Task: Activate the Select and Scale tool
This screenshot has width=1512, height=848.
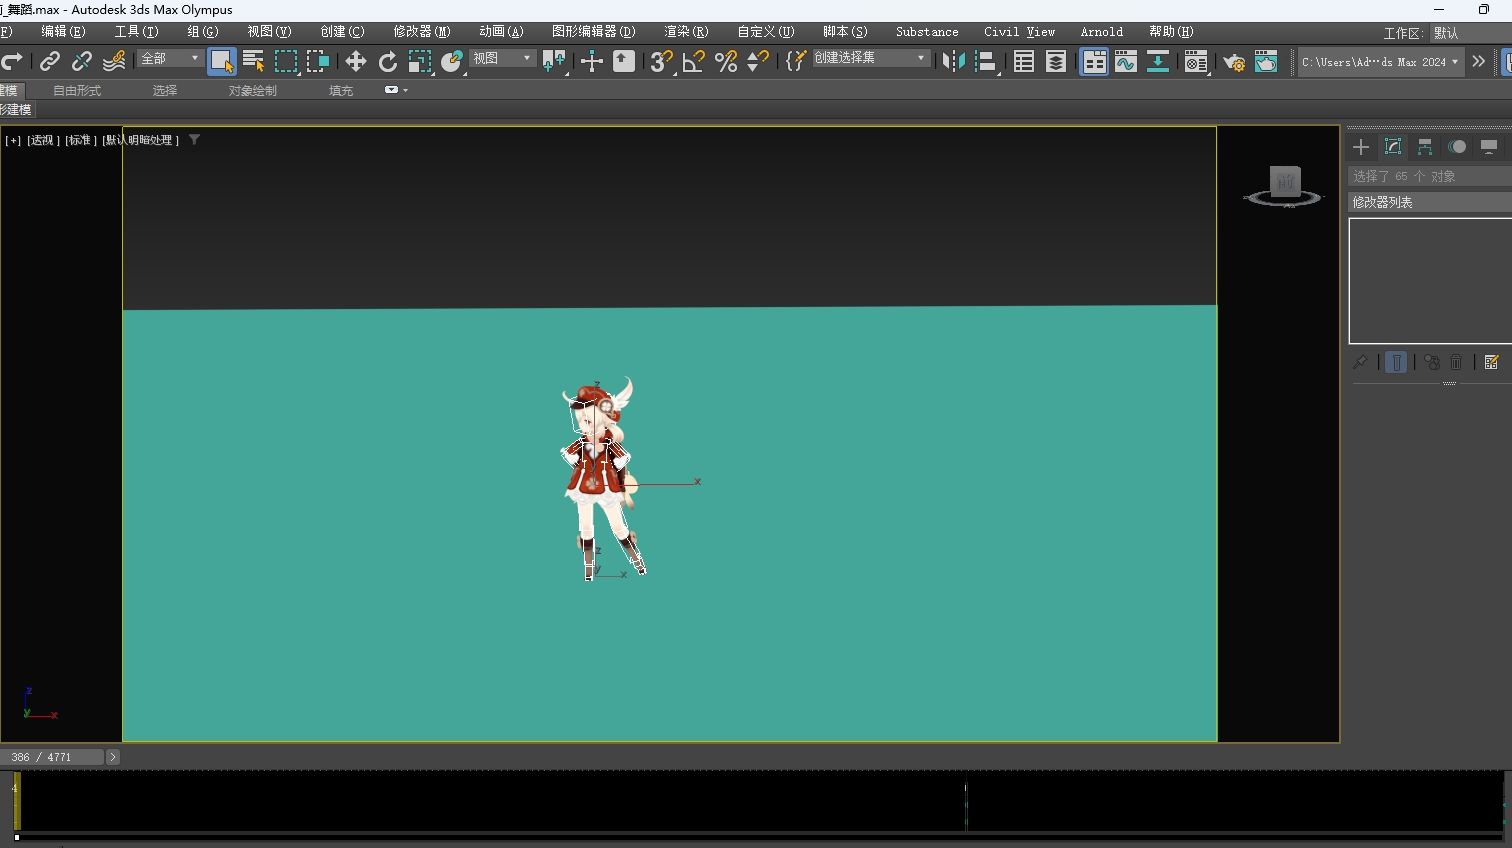Action: click(x=420, y=62)
